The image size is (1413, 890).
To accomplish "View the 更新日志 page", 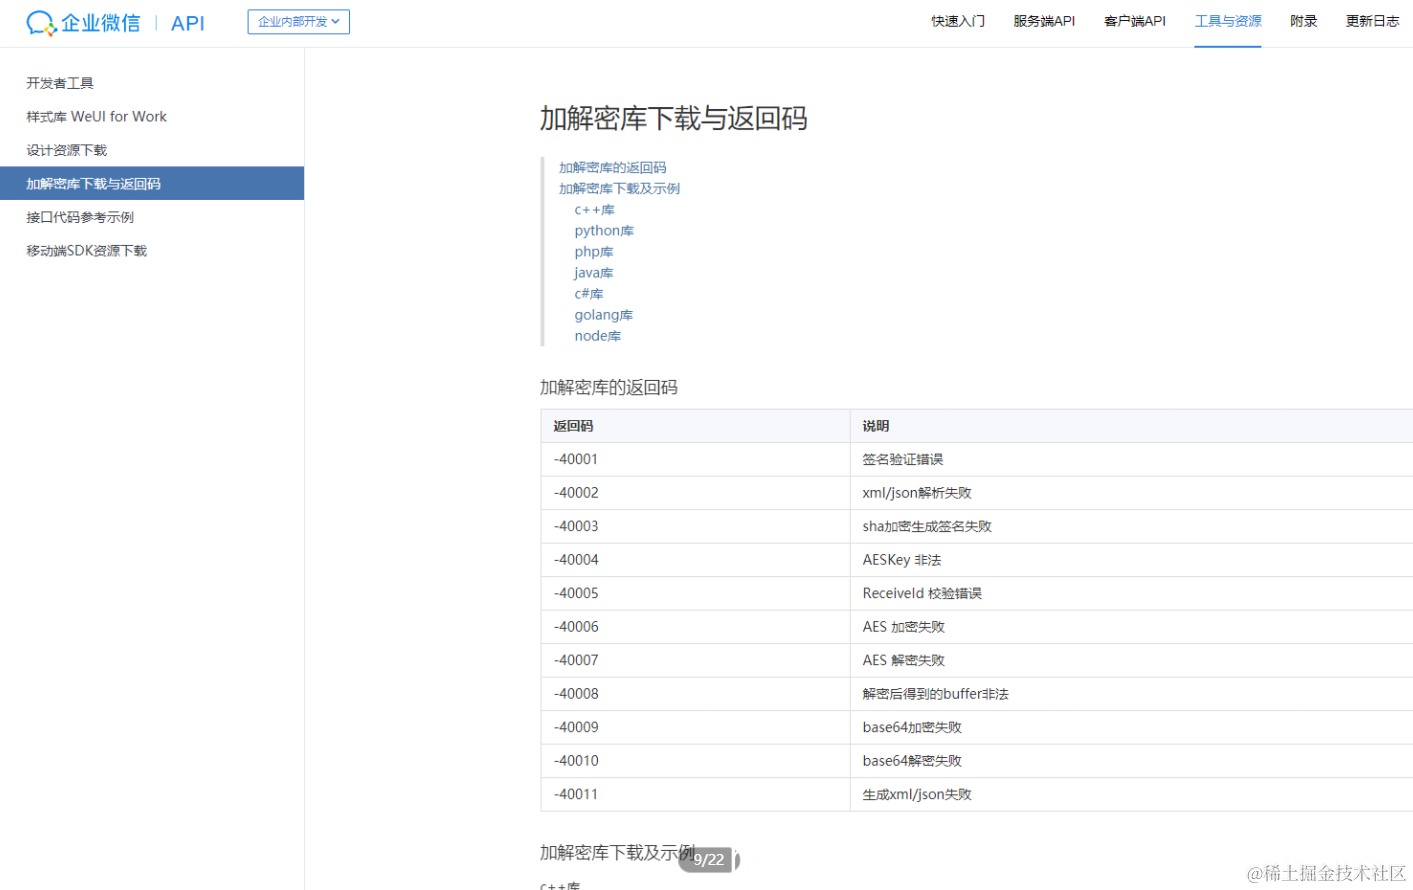I will 1372,20.
